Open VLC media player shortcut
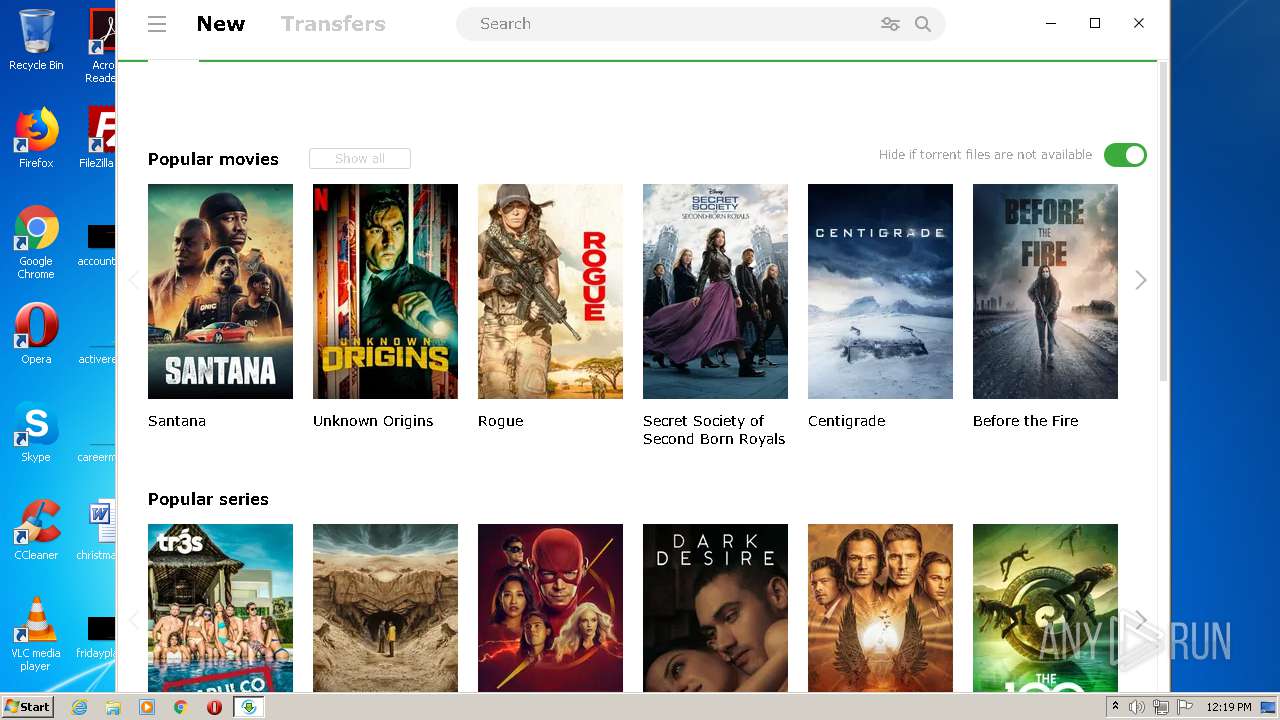 pyautogui.click(x=36, y=634)
